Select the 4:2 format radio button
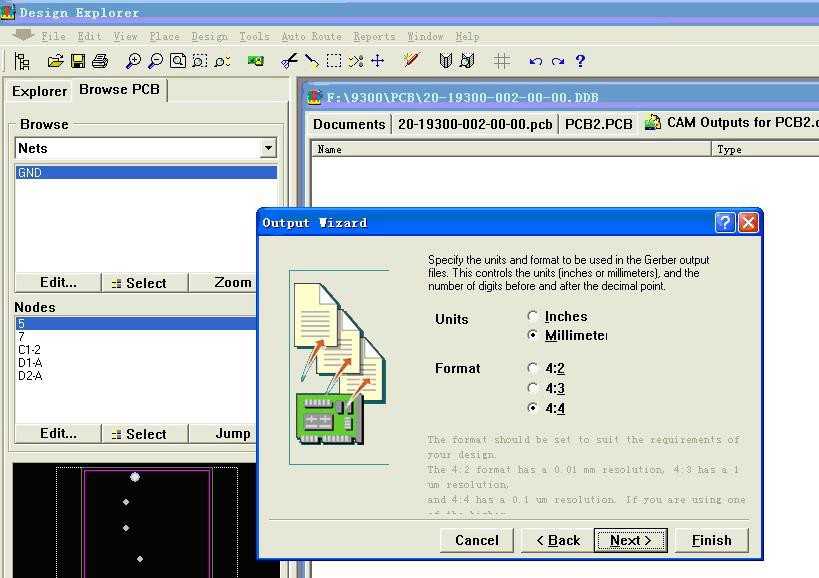 coord(532,368)
